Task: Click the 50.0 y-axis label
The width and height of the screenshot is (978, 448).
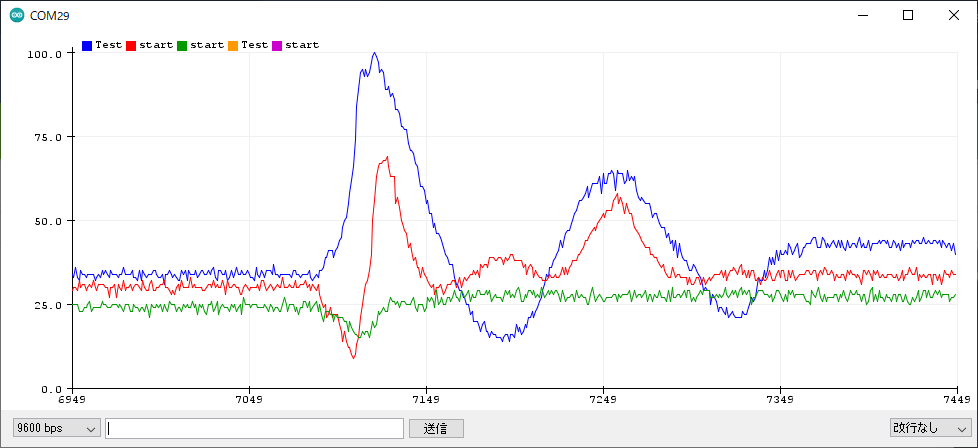Action: pyautogui.click(x=48, y=221)
